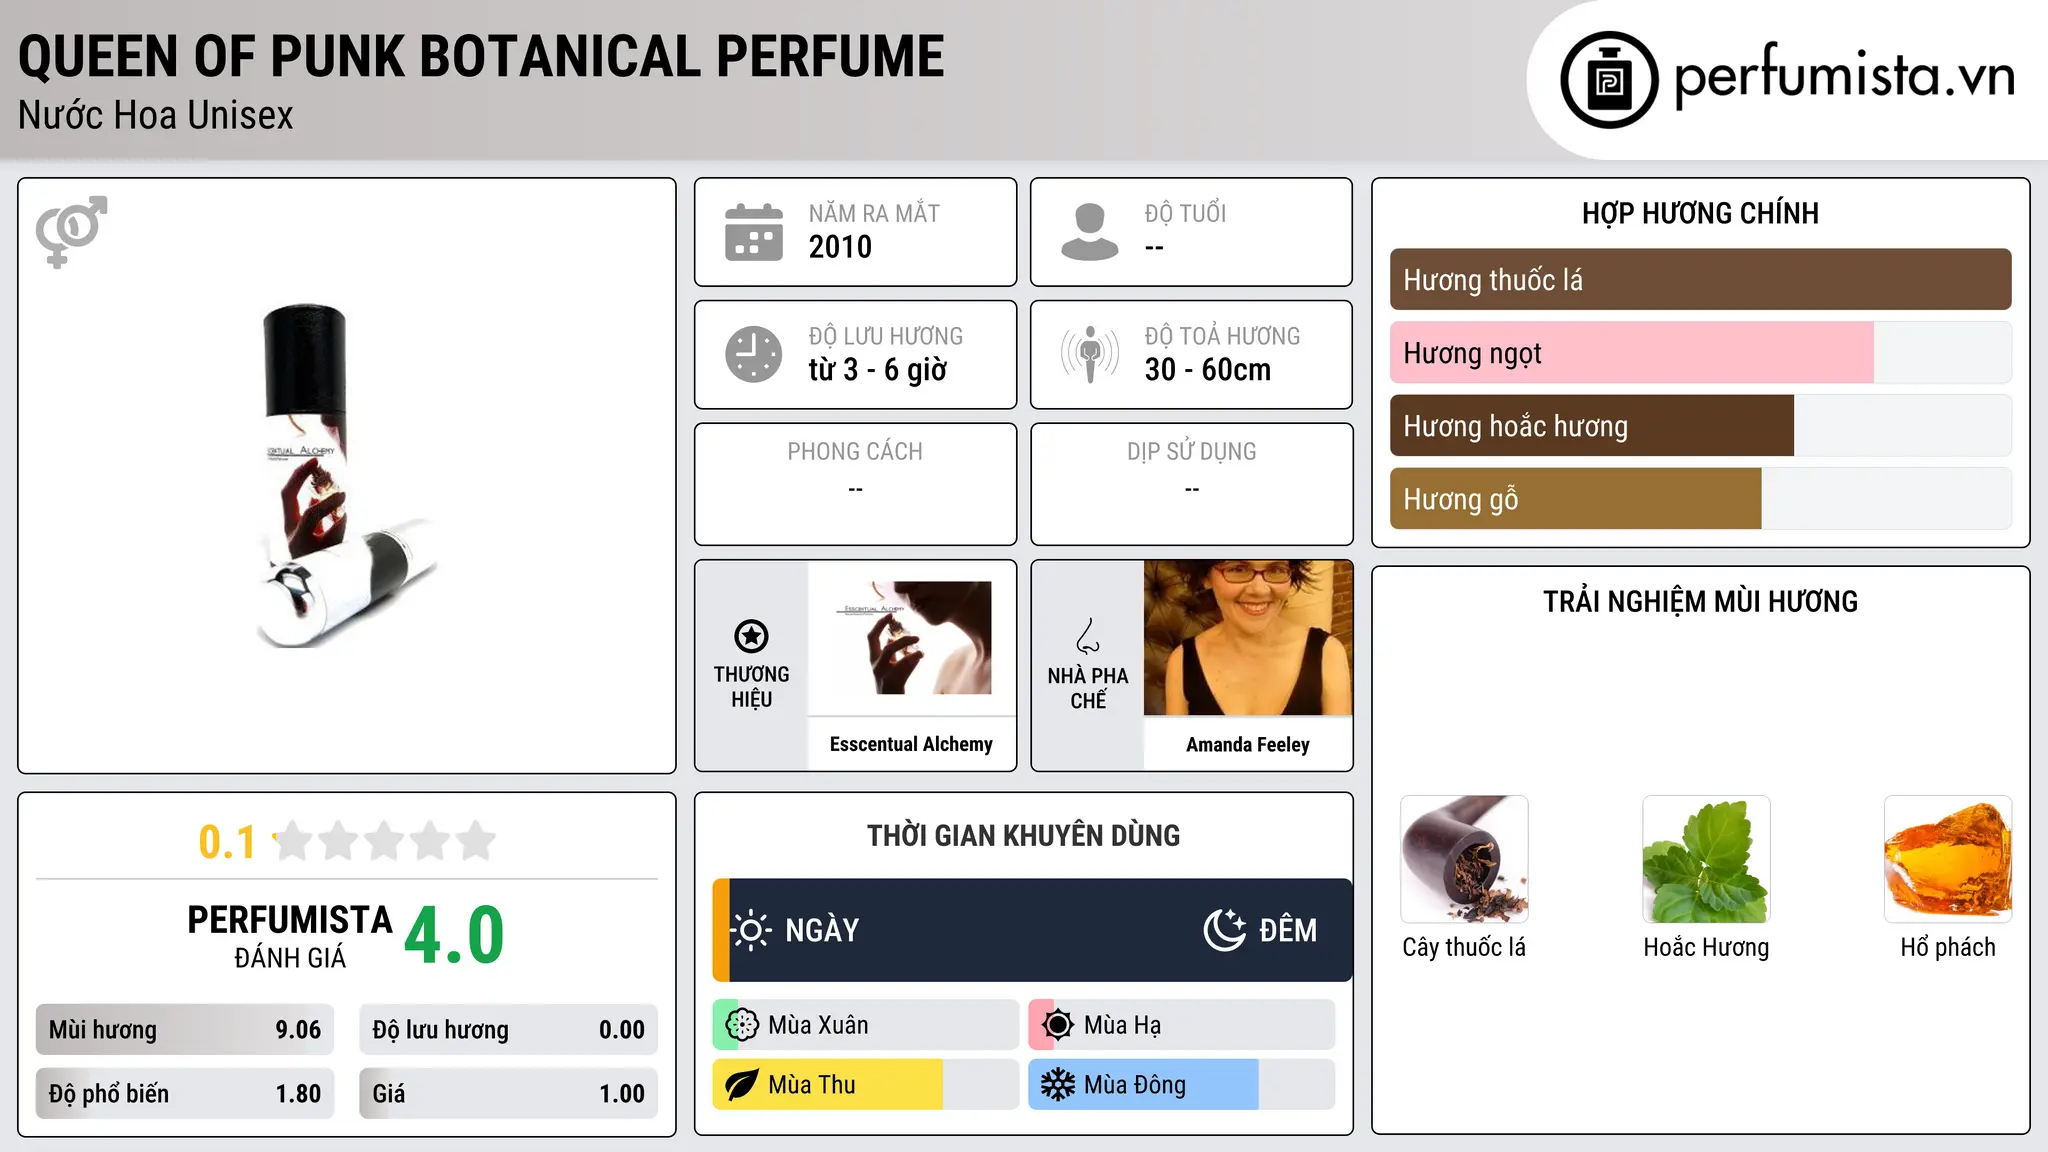Screen dimensions: 2048x1152
Task: Click the grey star rating icons
Action: 385,841
